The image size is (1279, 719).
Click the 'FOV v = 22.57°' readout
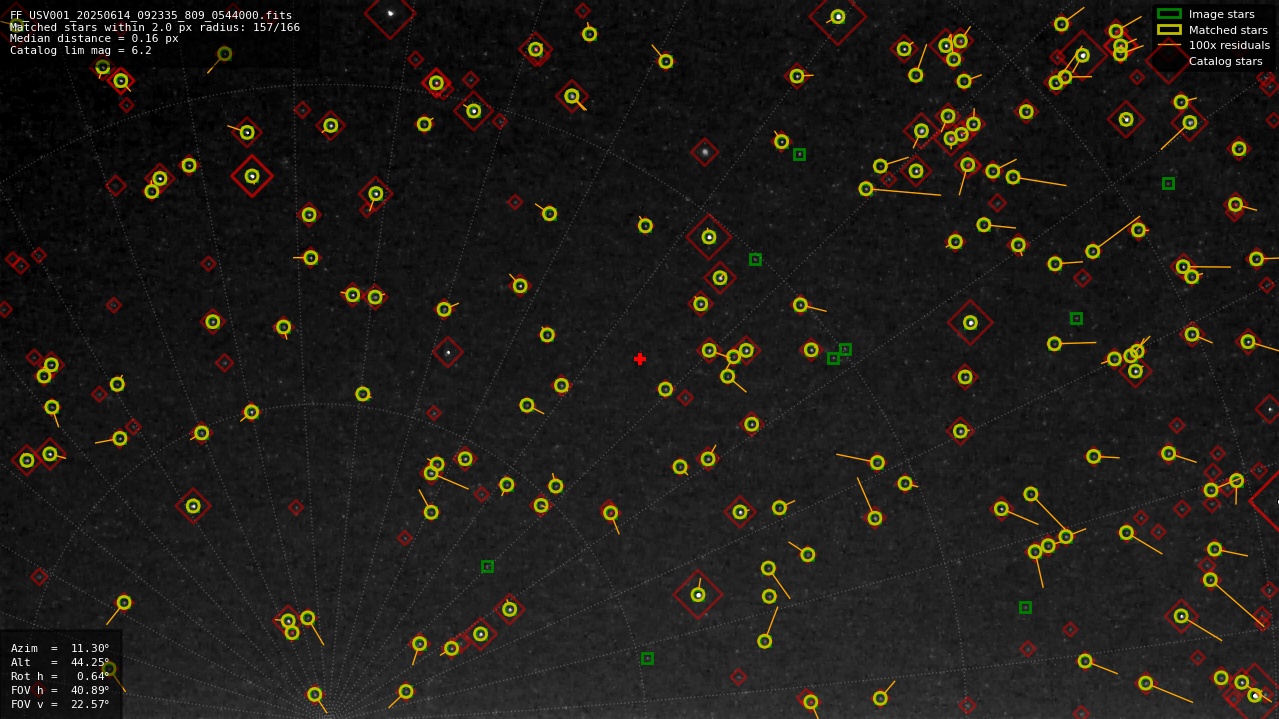60,704
